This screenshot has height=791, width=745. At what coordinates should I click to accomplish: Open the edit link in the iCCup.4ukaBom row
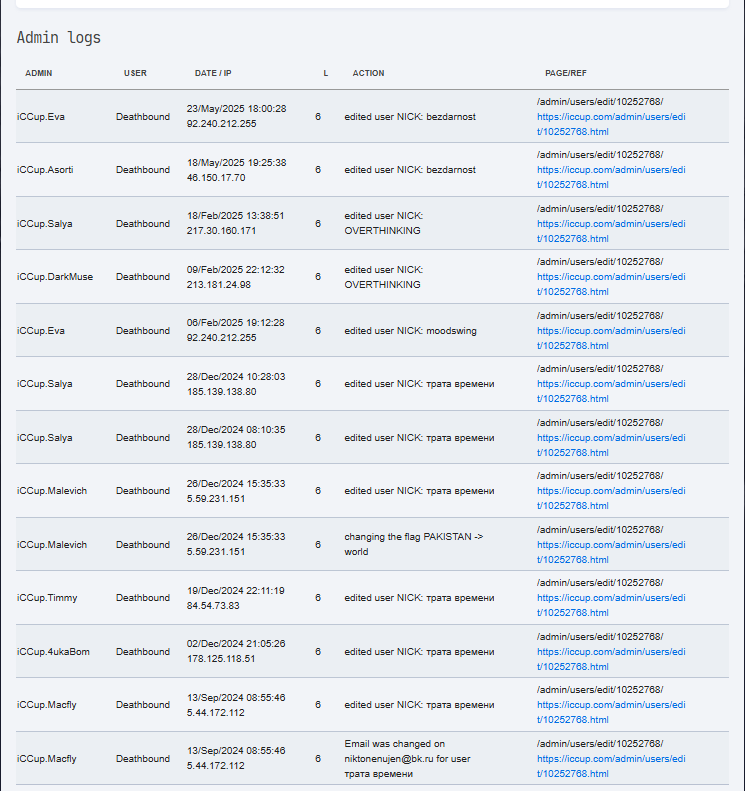tap(611, 659)
